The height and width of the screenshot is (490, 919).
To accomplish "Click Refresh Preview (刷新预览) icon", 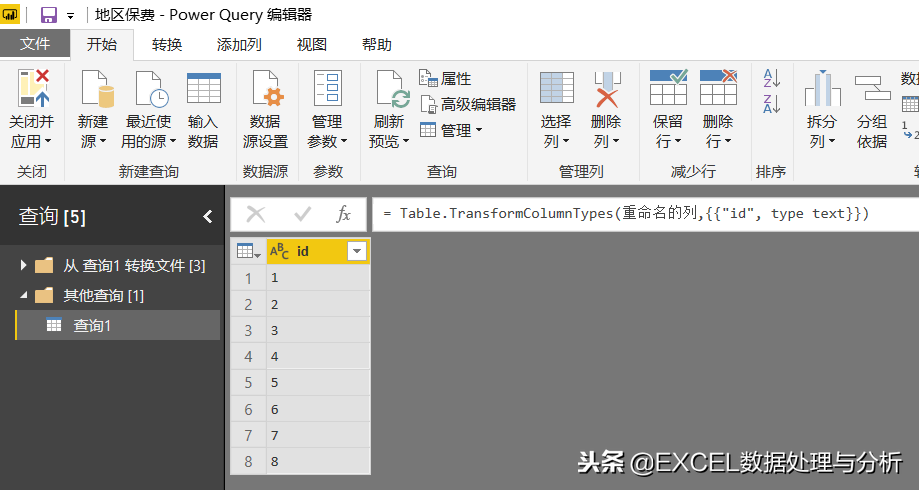I will 393,89.
